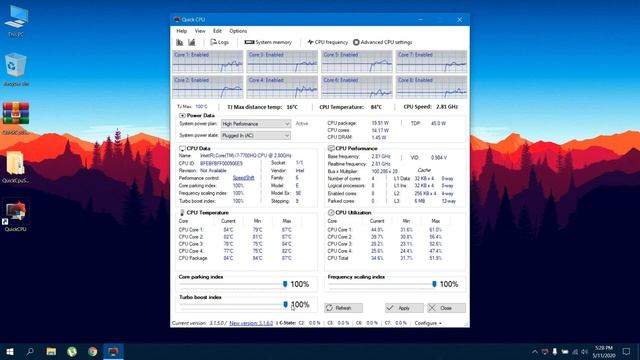Open the System power state dropdown
Image resolution: width=640 pixels, height=360 pixels.
click(x=256, y=135)
